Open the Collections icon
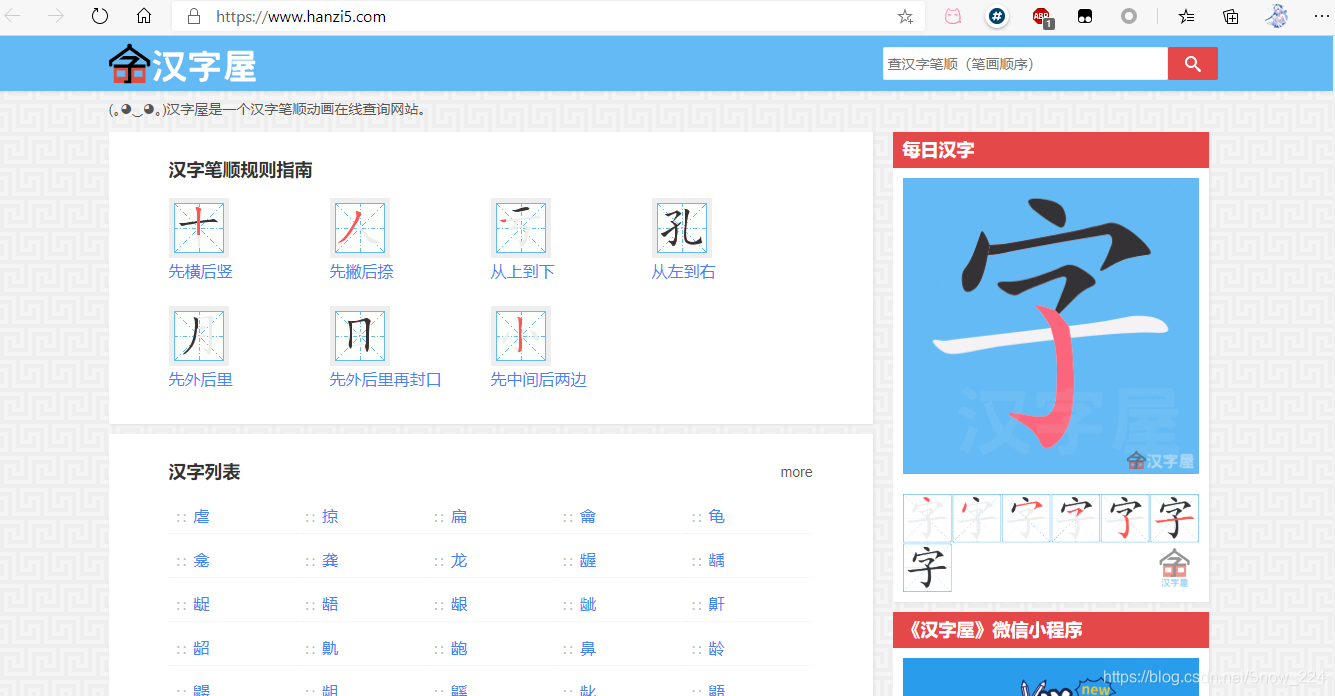1335x696 pixels. 1231,16
